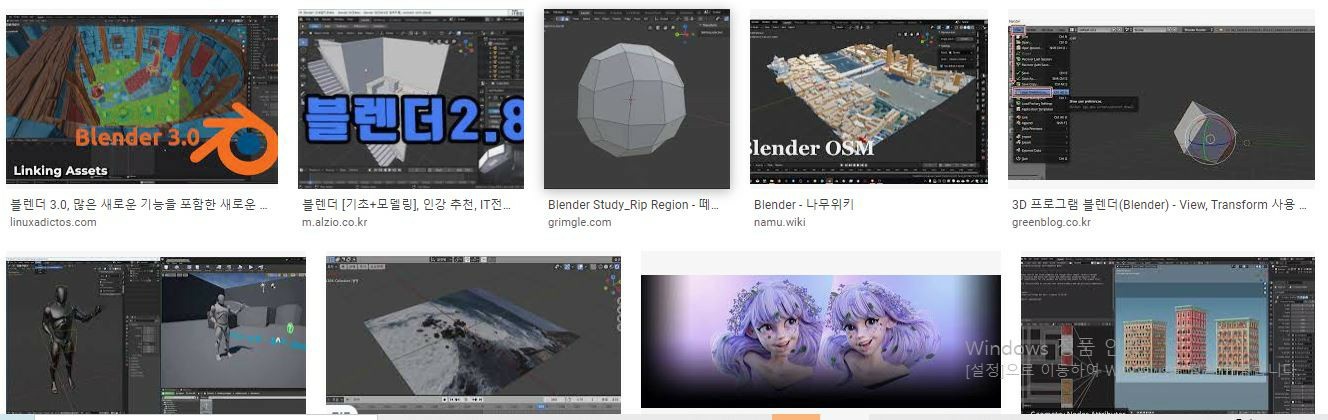The width and height of the screenshot is (1328, 420).
Task: Open the purple-haired girl render thumbnail
Action: pyautogui.click(x=820, y=342)
